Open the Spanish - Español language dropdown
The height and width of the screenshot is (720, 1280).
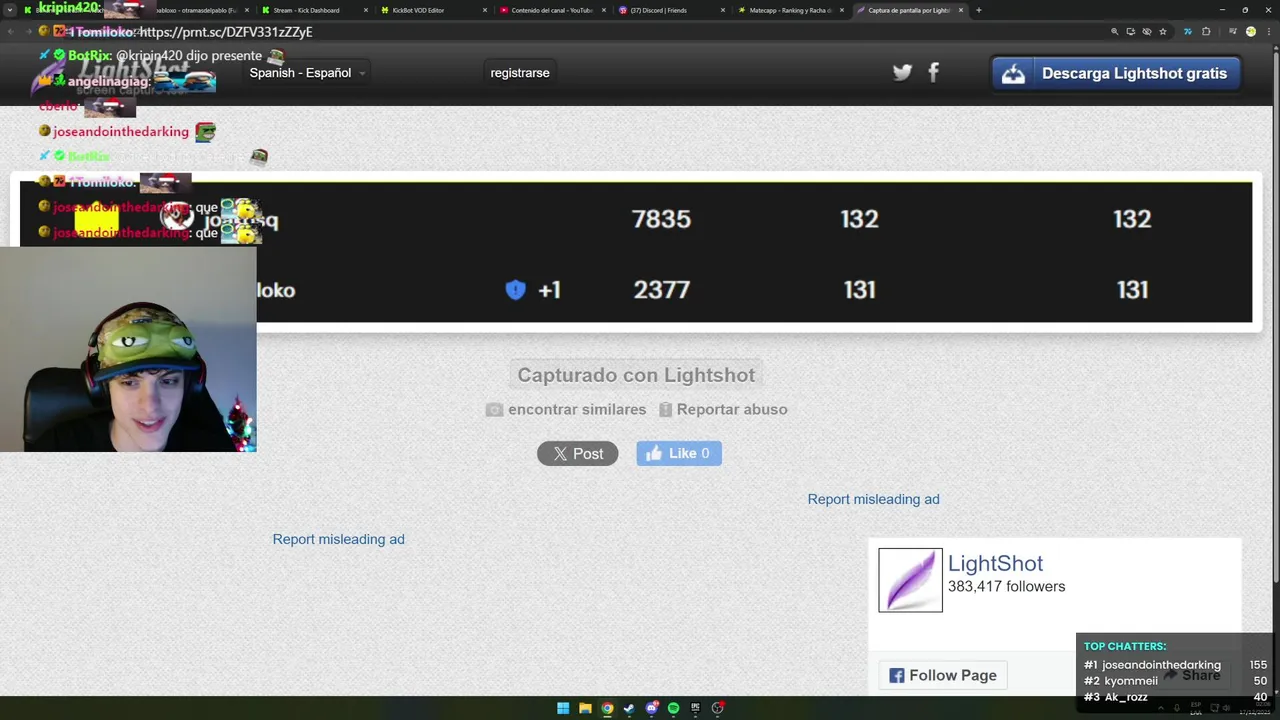307,73
